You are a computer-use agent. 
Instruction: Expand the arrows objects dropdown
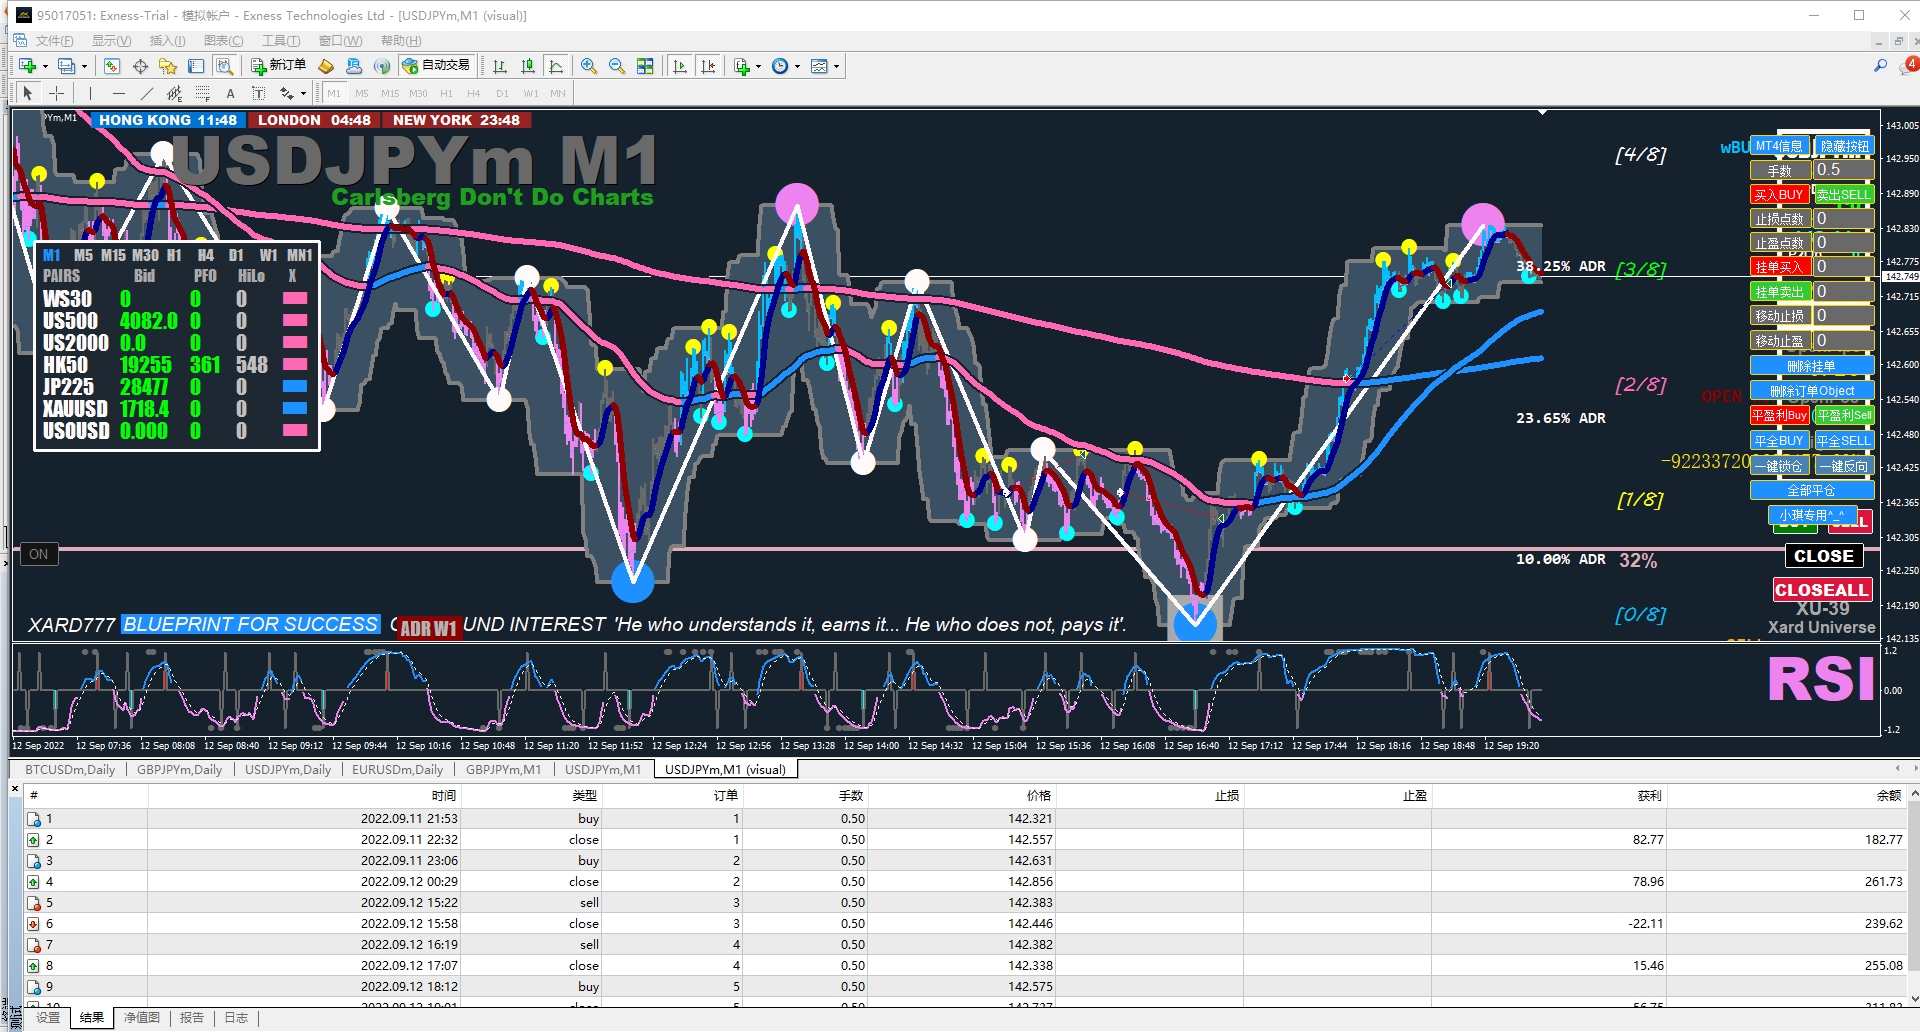[303, 94]
